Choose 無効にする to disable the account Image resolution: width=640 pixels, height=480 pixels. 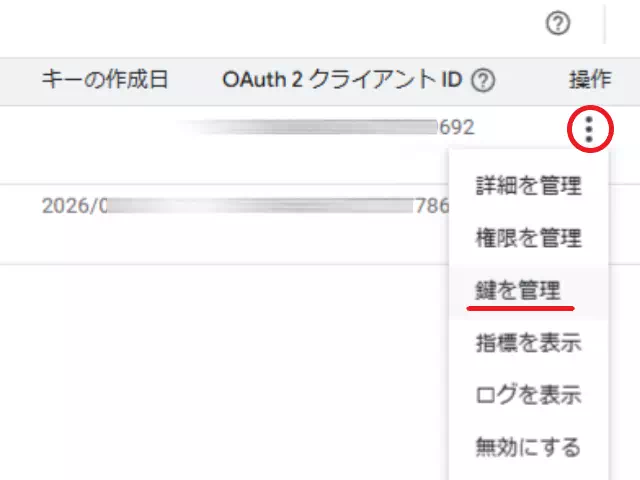(528, 447)
